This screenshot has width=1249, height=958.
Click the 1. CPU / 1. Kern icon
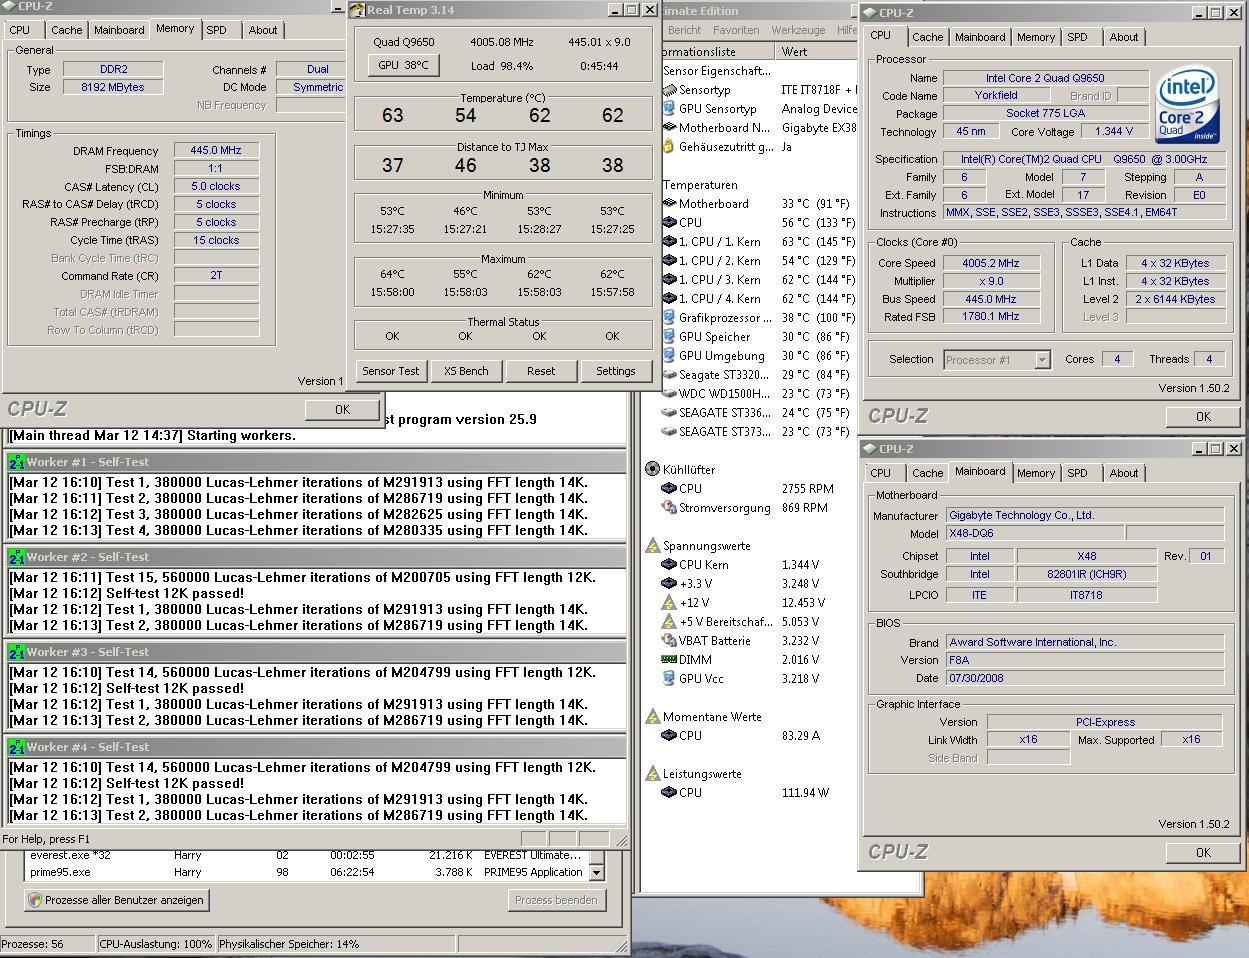669,242
